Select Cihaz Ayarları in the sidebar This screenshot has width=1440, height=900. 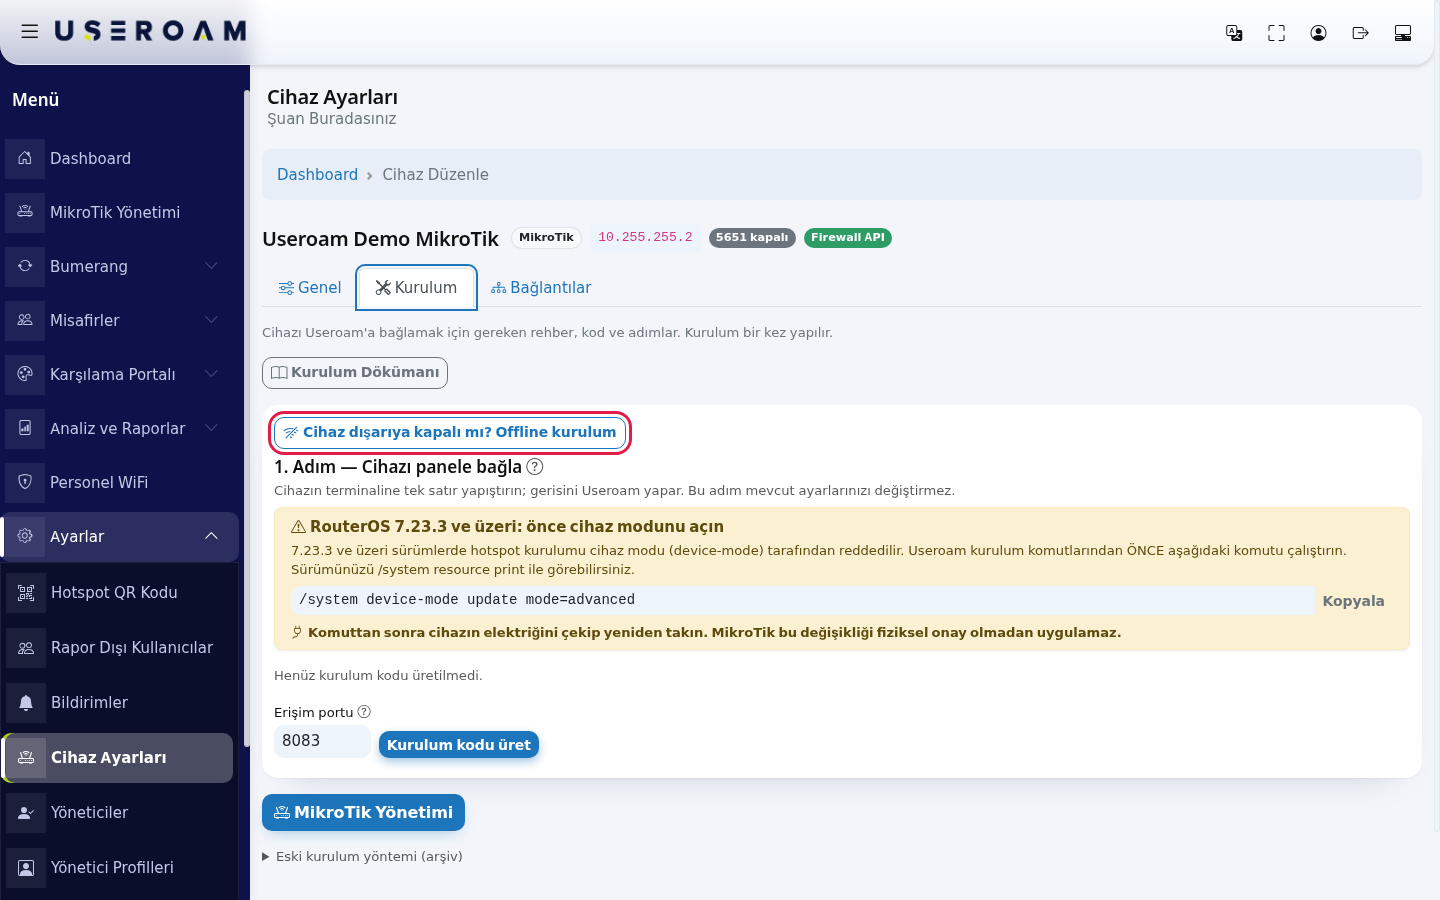(x=119, y=758)
